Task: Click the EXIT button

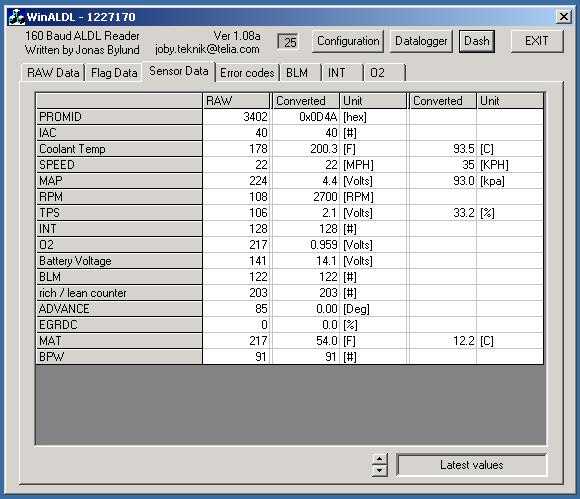Action: point(537,41)
